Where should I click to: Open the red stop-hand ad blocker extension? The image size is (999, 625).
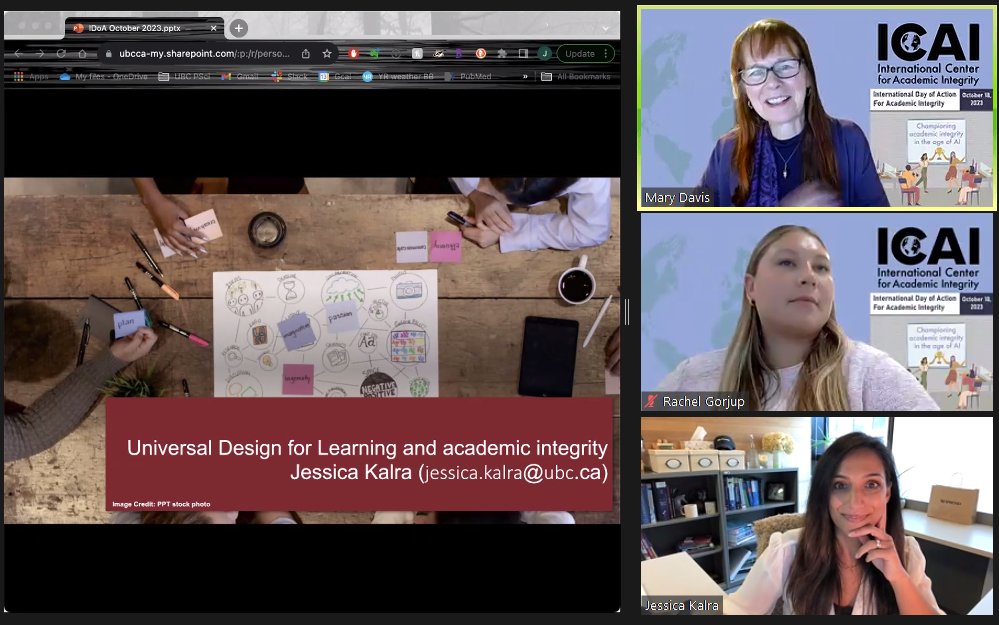click(x=353, y=54)
